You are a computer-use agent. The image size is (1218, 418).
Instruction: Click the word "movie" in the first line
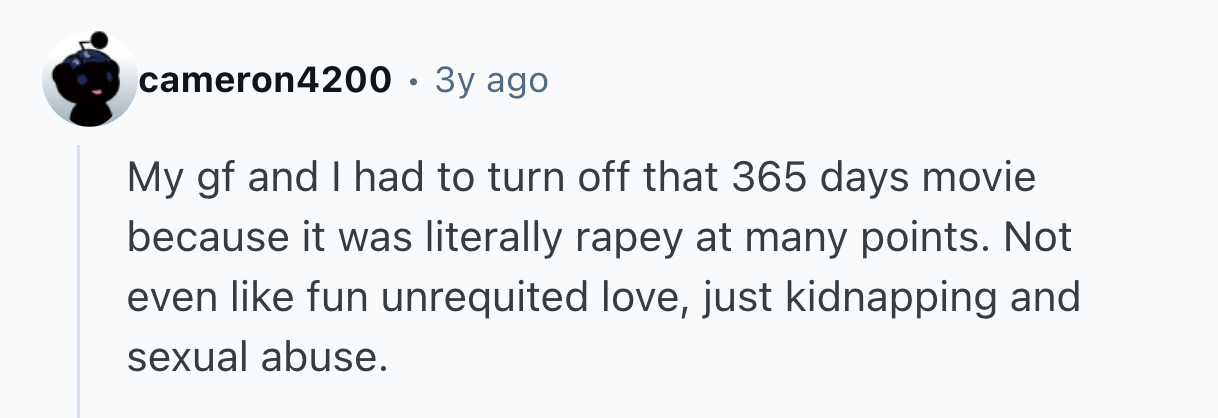[985, 179]
